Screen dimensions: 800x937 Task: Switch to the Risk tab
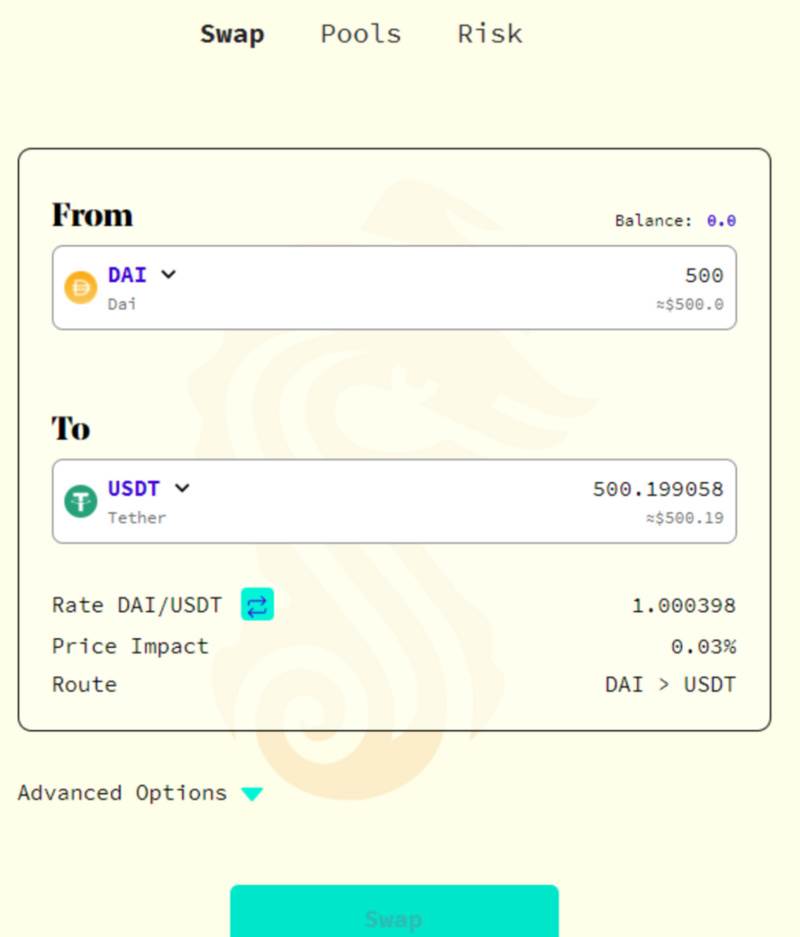pyautogui.click(x=490, y=33)
